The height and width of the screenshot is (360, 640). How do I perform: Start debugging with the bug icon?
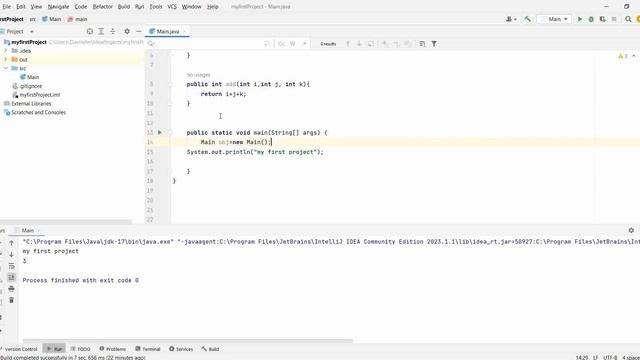pyautogui.click(x=591, y=19)
